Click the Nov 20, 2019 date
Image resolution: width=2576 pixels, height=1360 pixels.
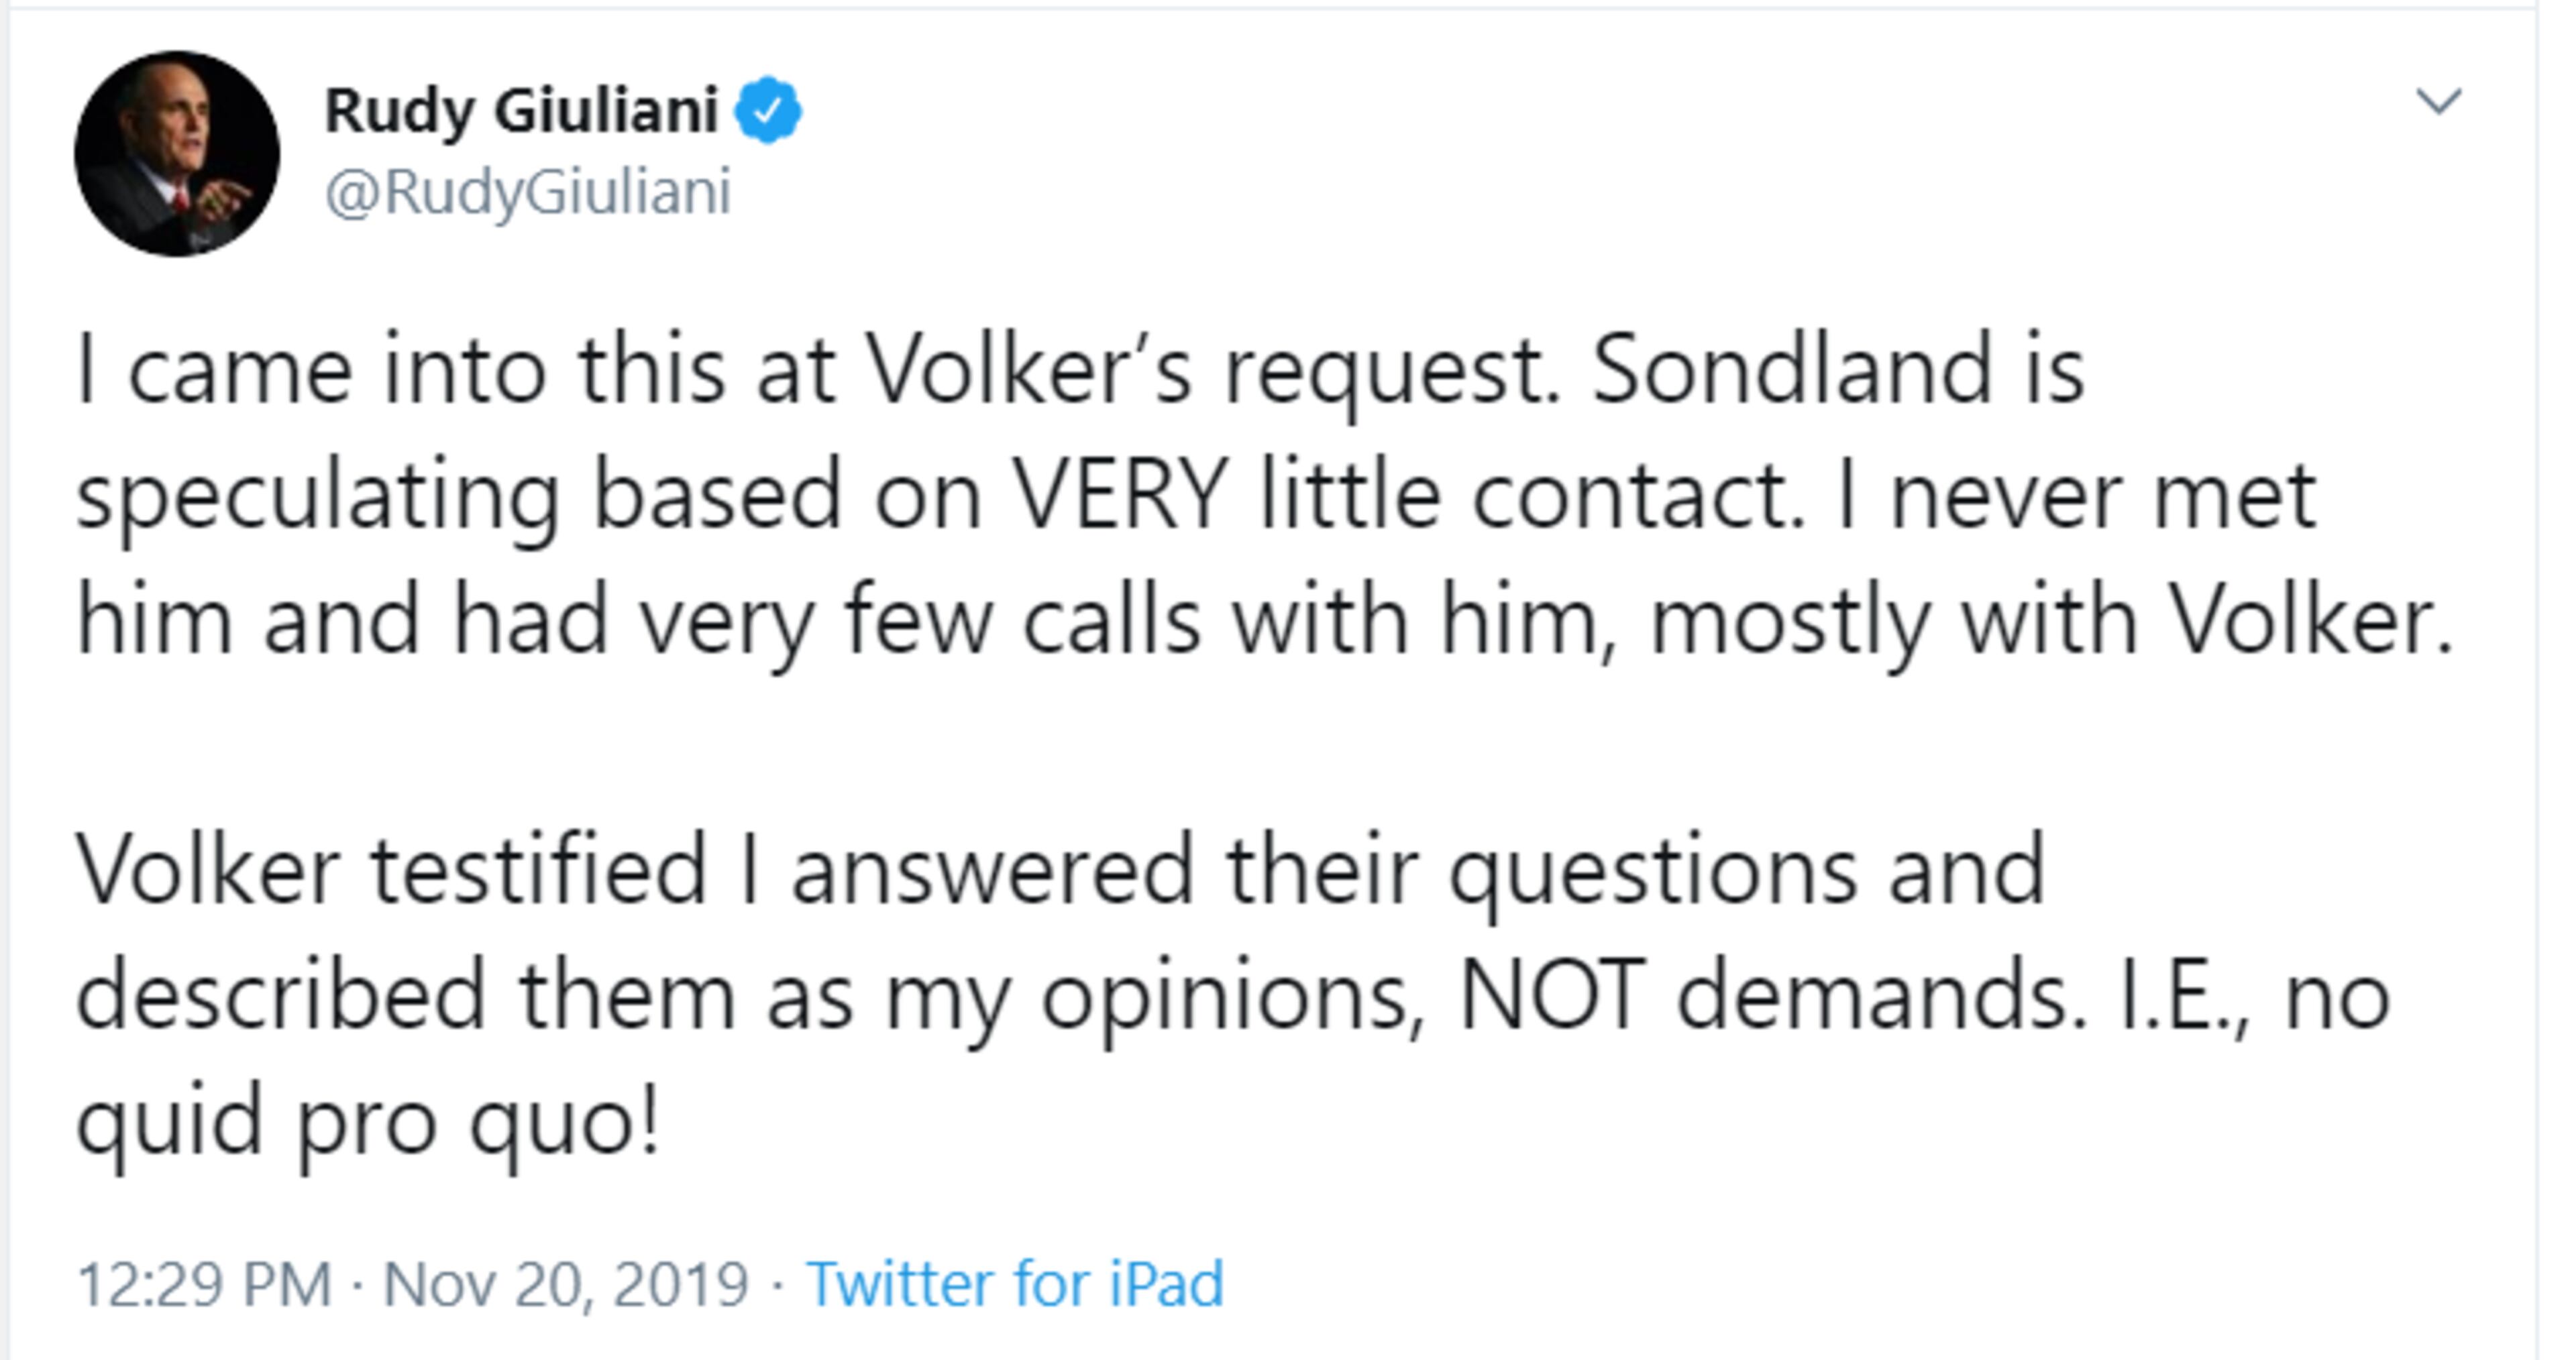click(x=566, y=1283)
